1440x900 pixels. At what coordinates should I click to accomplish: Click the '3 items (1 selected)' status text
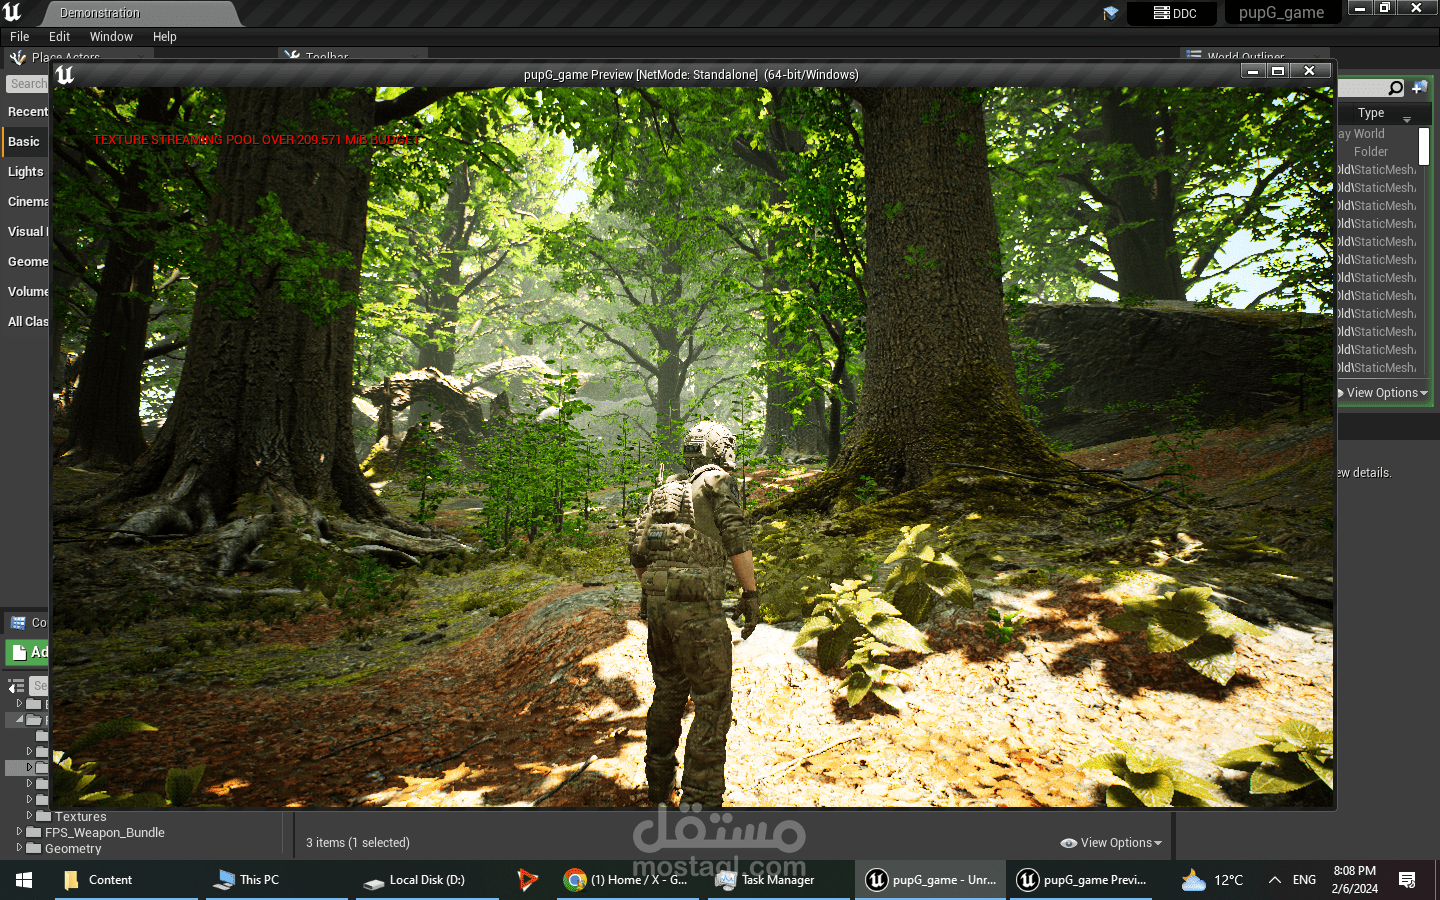click(358, 843)
